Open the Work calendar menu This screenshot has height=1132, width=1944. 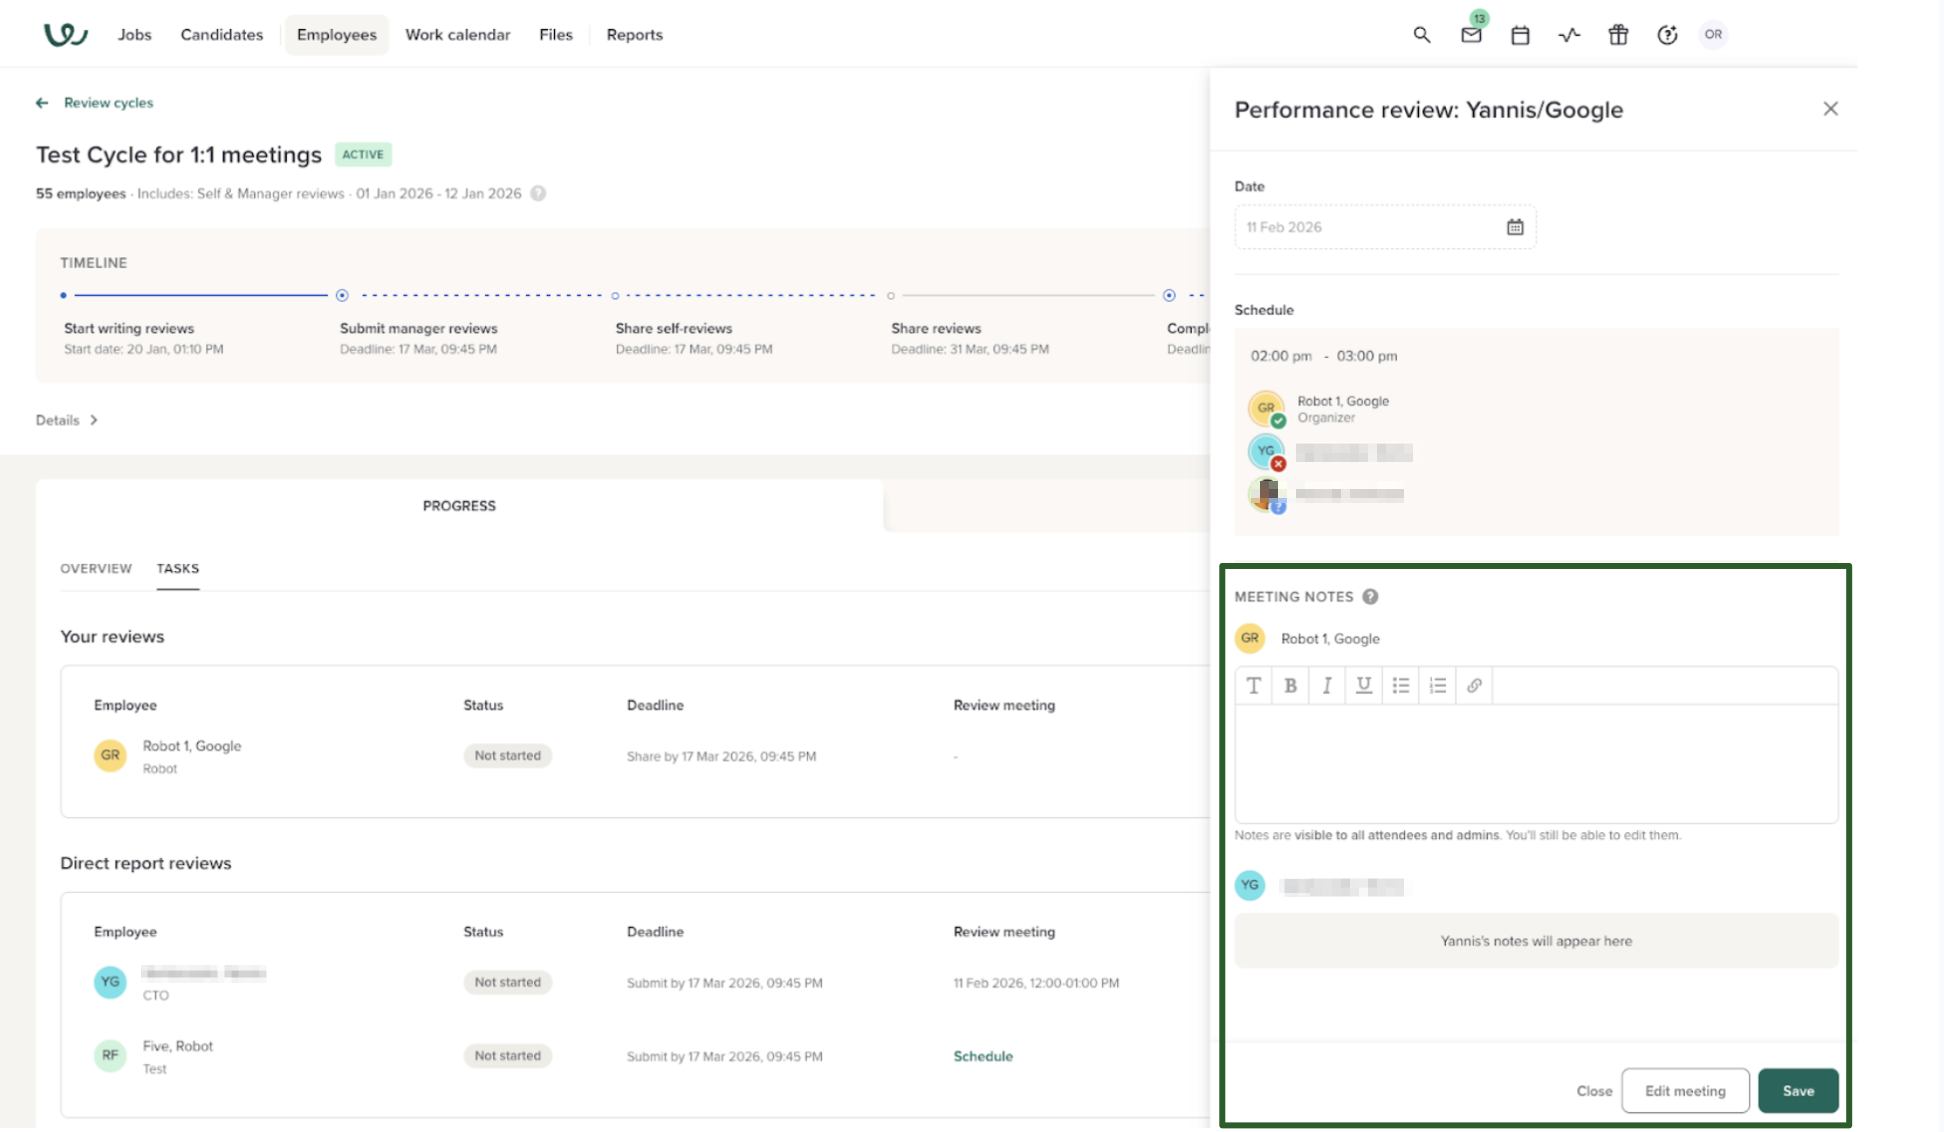click(x=457, y=35)
